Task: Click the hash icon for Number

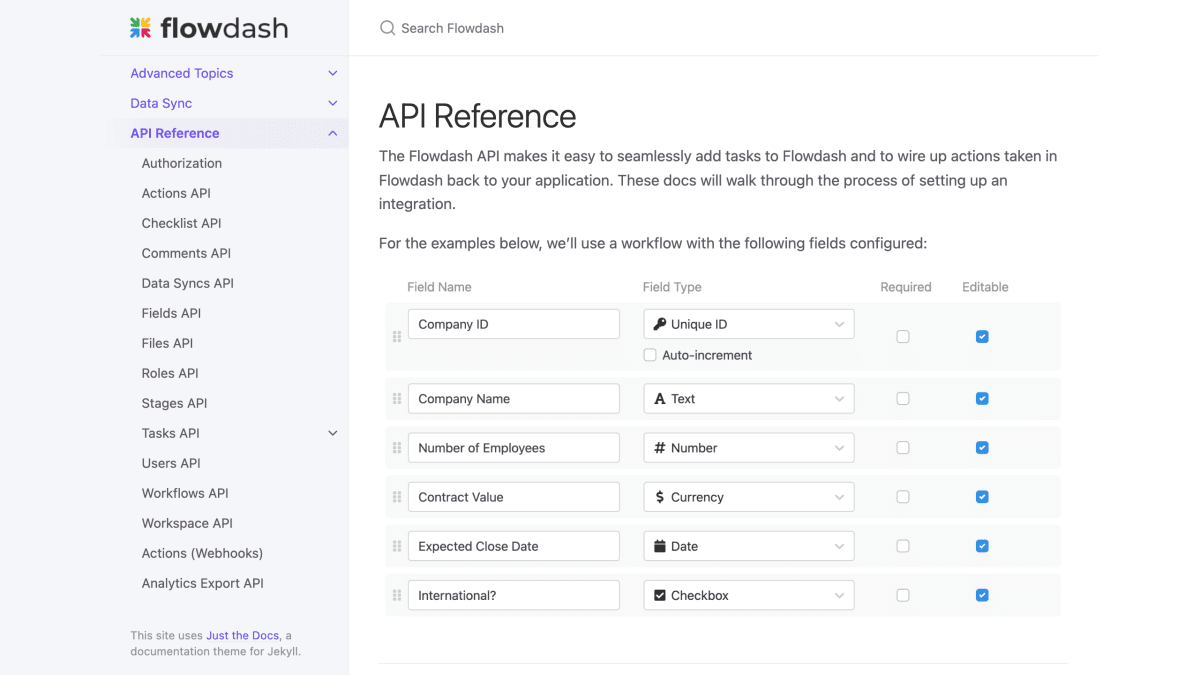Action: [x=660, y=448]
